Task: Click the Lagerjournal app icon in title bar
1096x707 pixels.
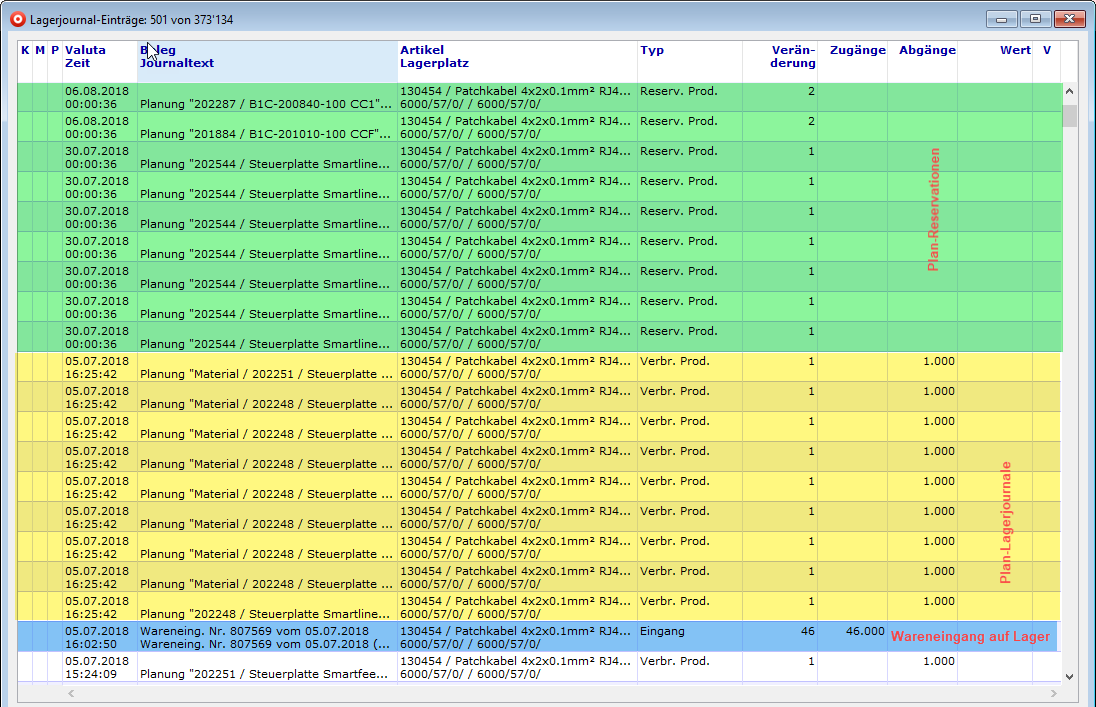Action: 16,19
